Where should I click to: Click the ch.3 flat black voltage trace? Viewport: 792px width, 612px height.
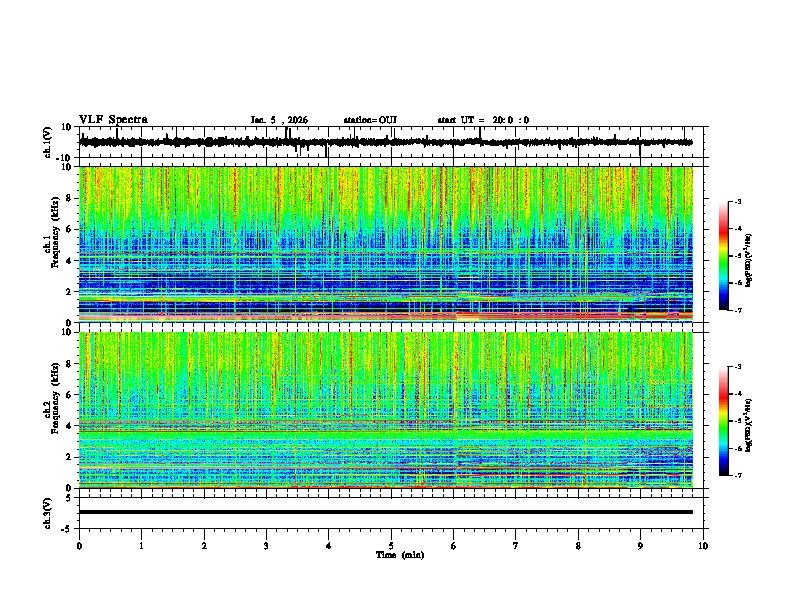click(386, 512)
